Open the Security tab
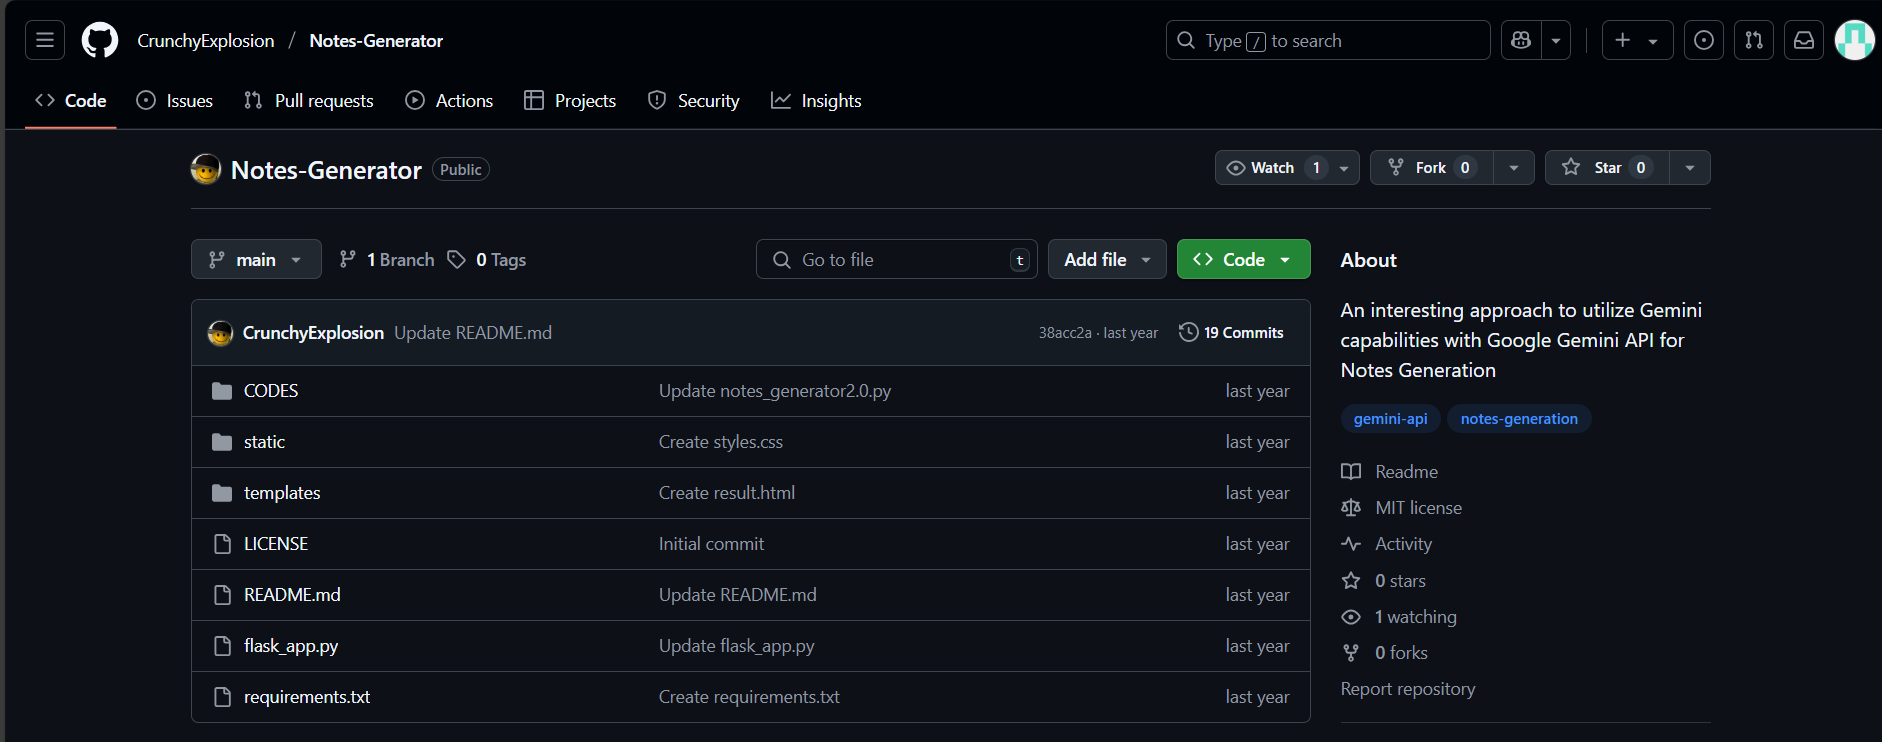Screen dimensions: 1882x742 coord(694,101)
